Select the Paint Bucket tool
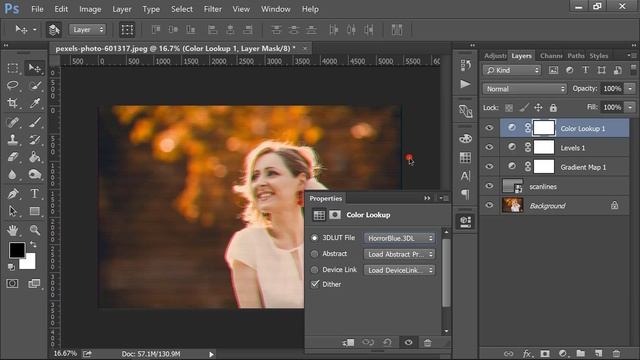The image size is (640, 360). [x=35, y=157]
